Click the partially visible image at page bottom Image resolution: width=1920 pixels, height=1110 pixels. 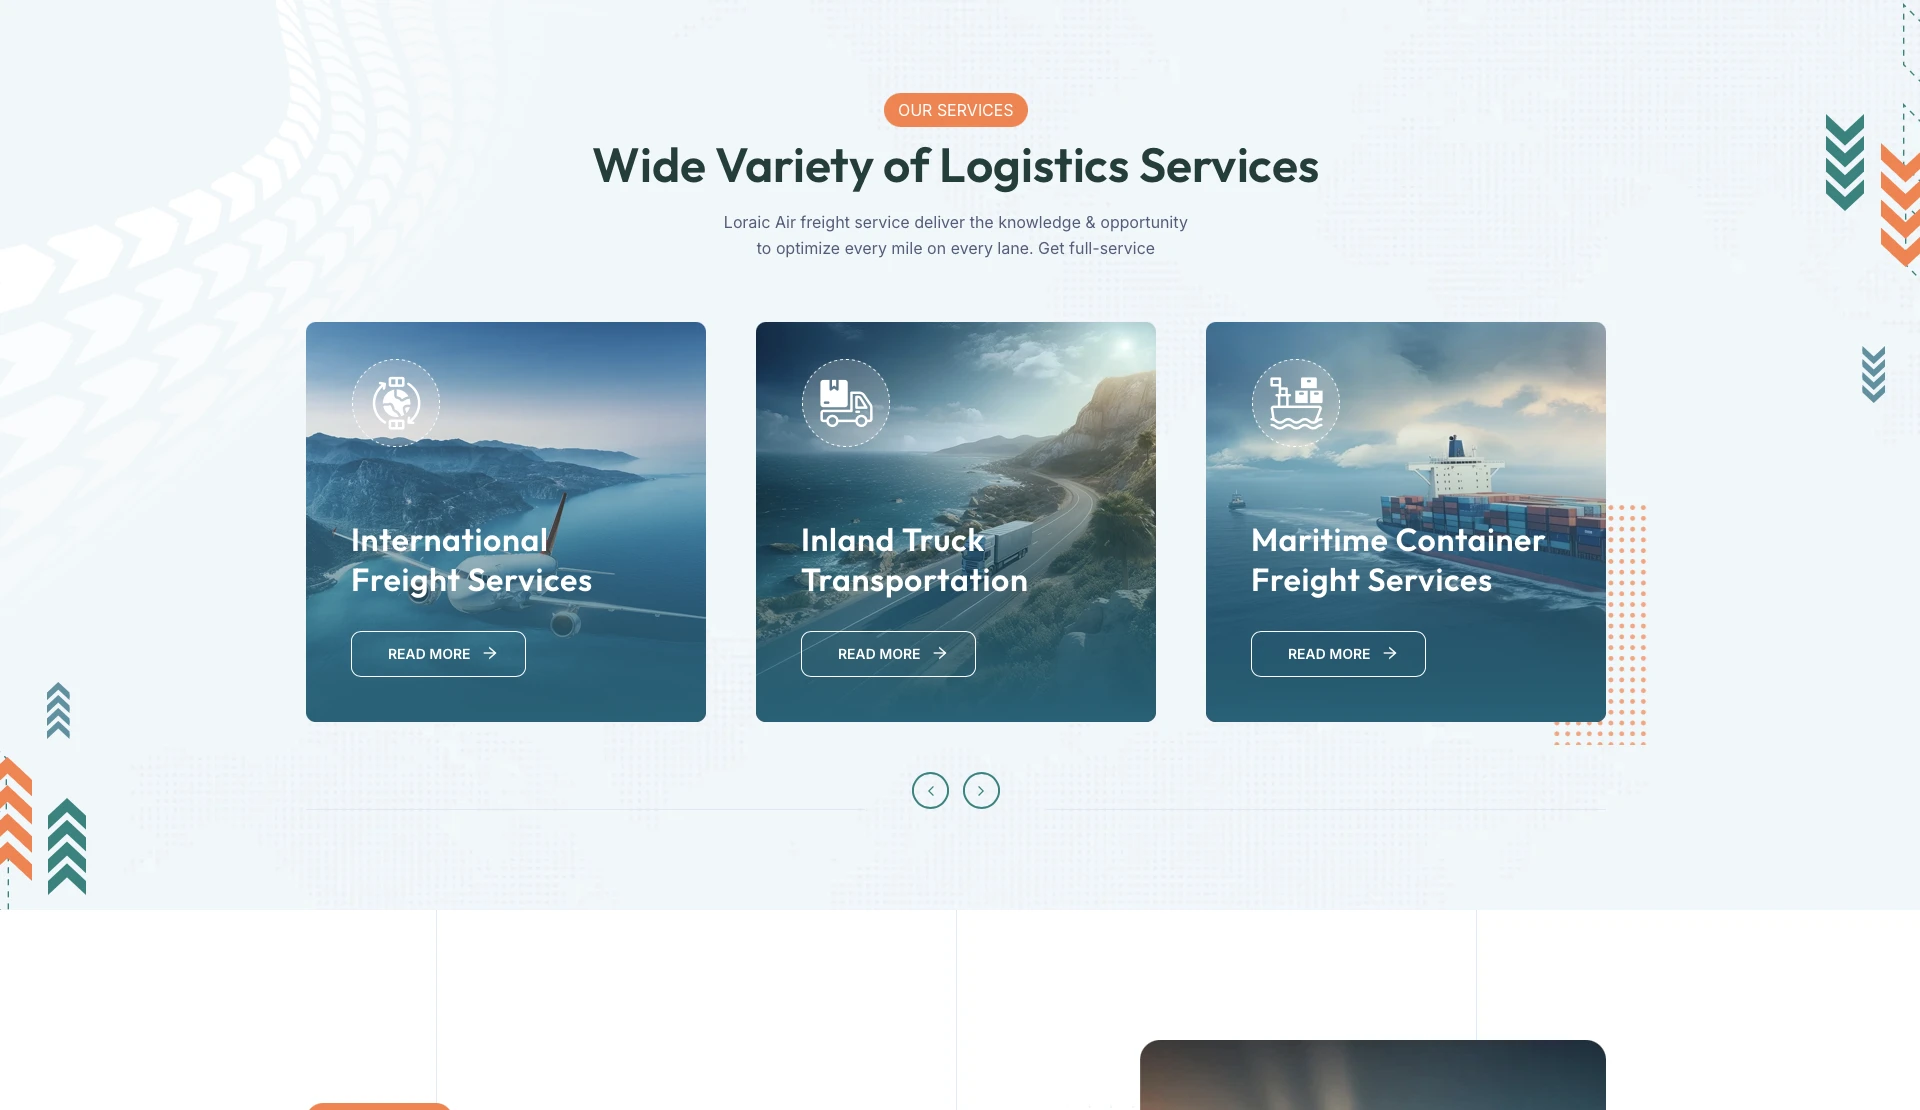pos(1373,1075)
